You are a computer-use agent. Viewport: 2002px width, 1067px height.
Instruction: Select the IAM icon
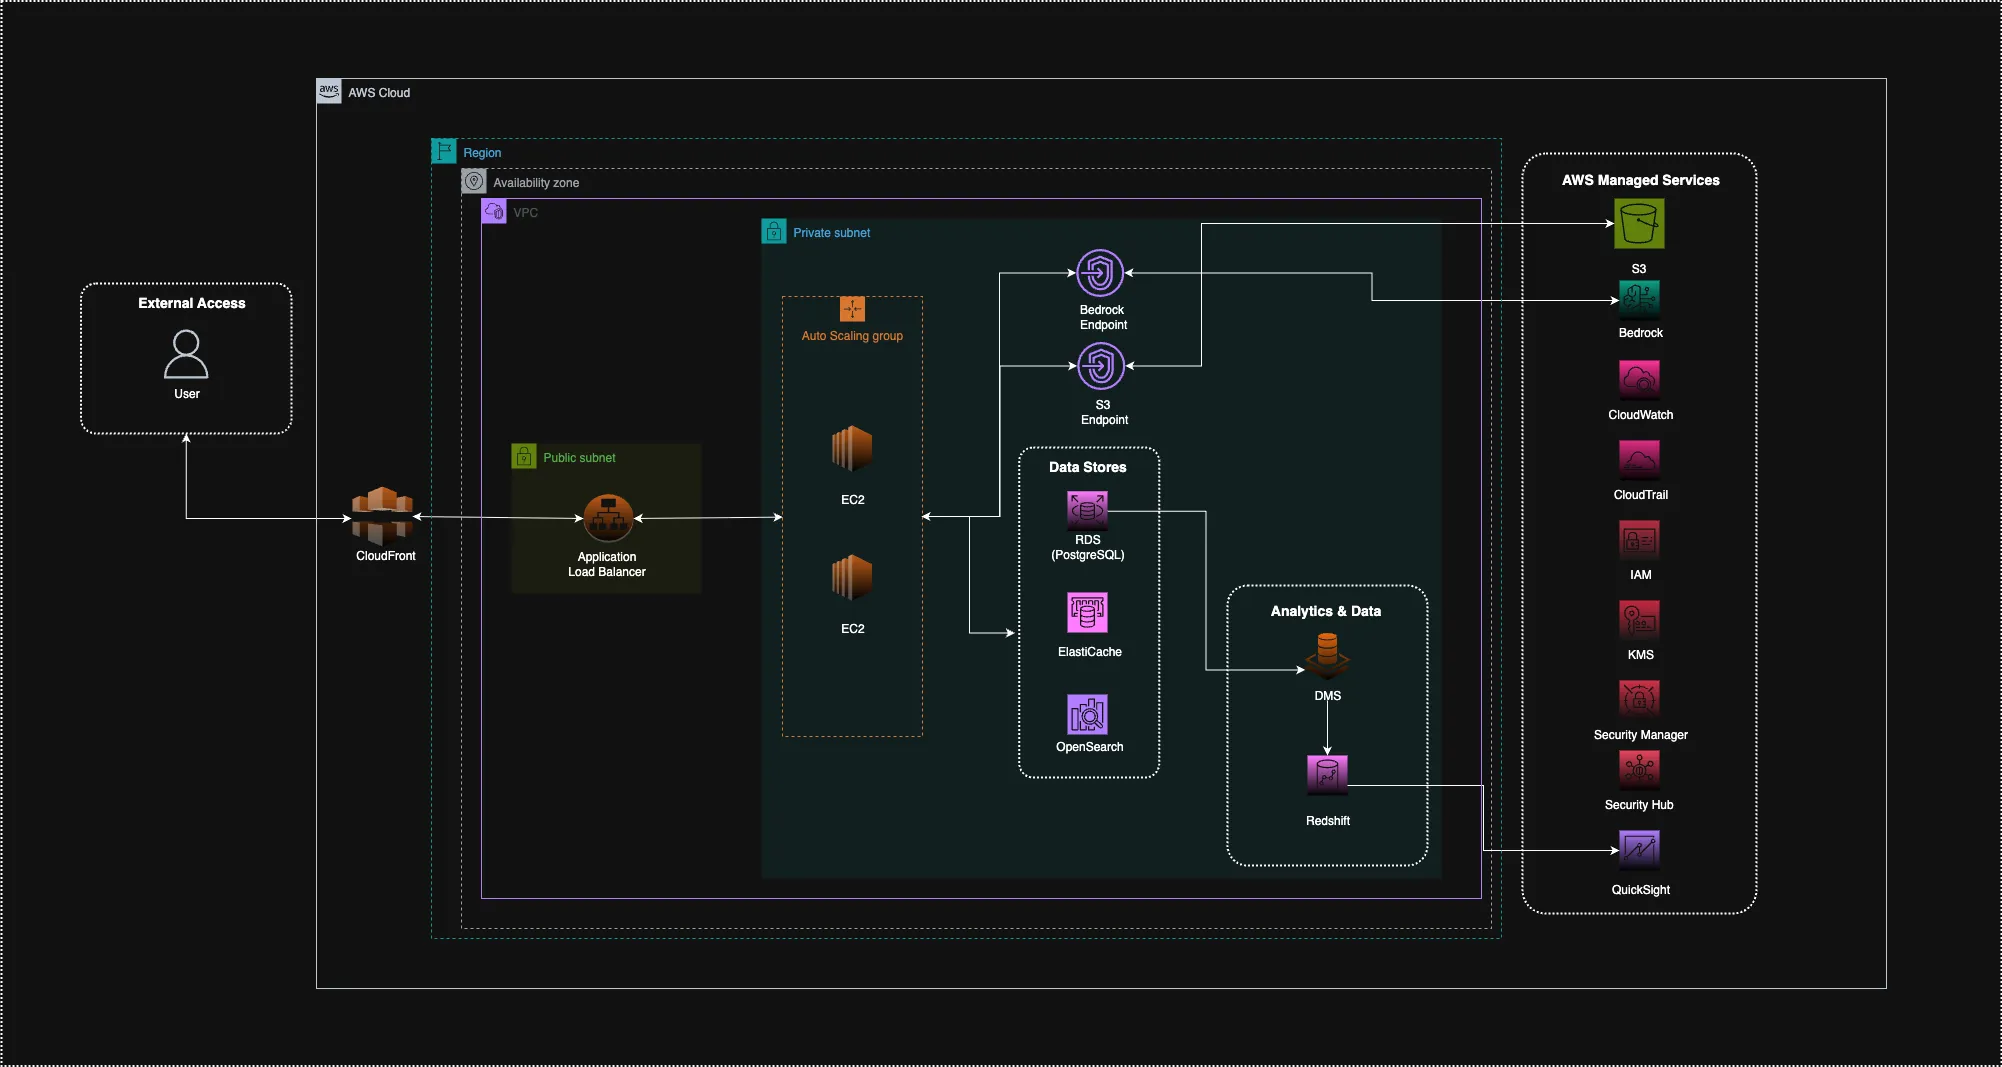coord(1639,540)
